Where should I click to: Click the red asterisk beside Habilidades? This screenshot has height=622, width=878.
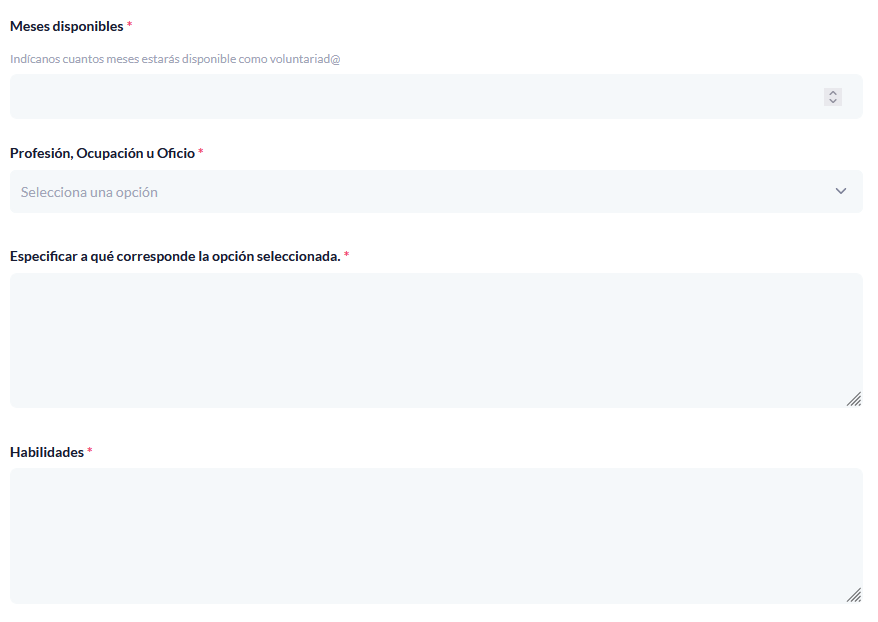[x=90, y=452]
